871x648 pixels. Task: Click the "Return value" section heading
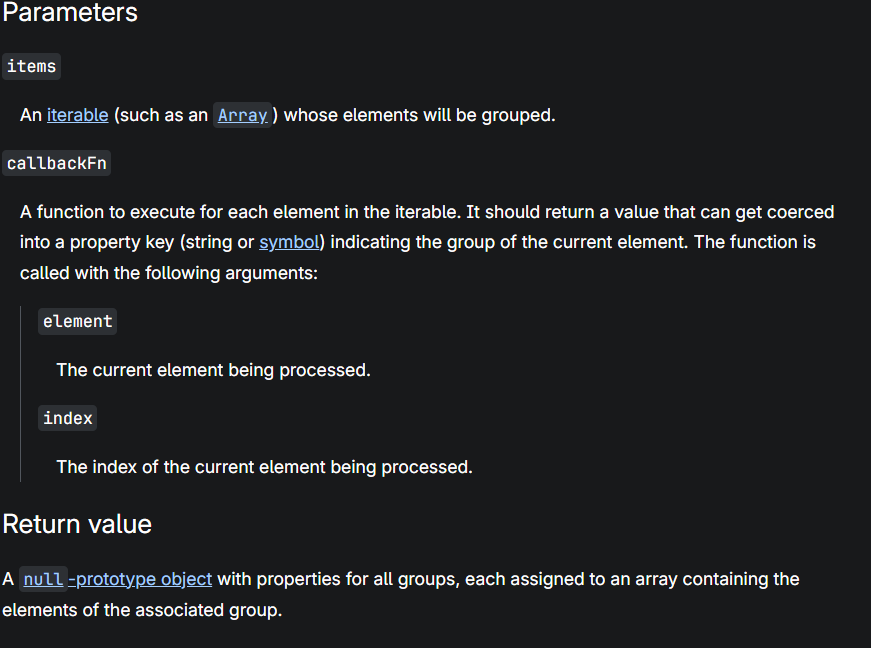pyautogui.click(x=77, y=524)
